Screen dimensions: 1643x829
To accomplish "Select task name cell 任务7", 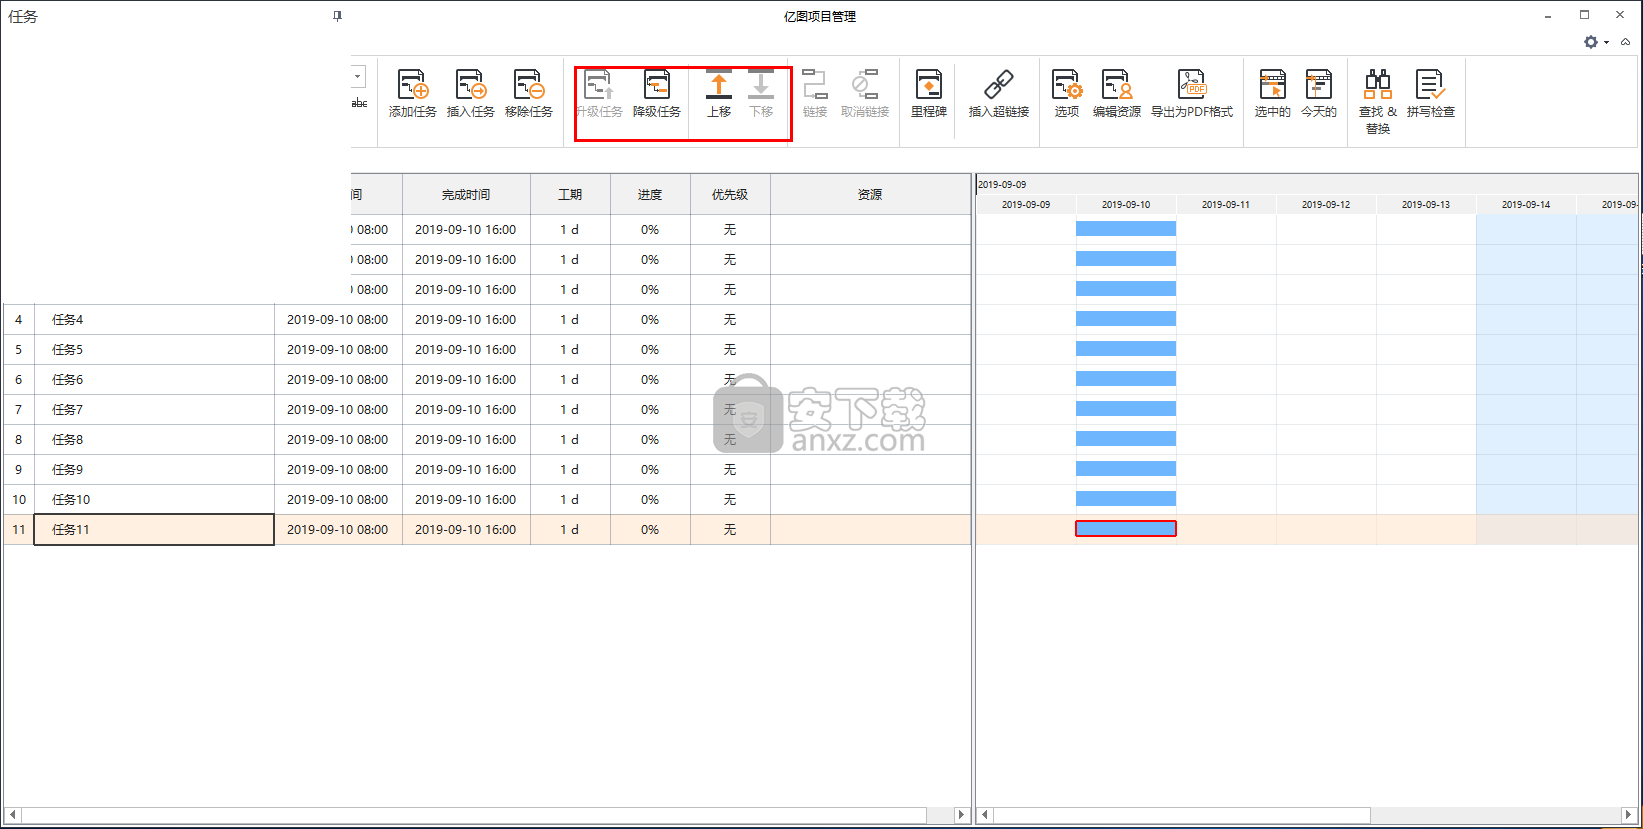I will 154,409.
